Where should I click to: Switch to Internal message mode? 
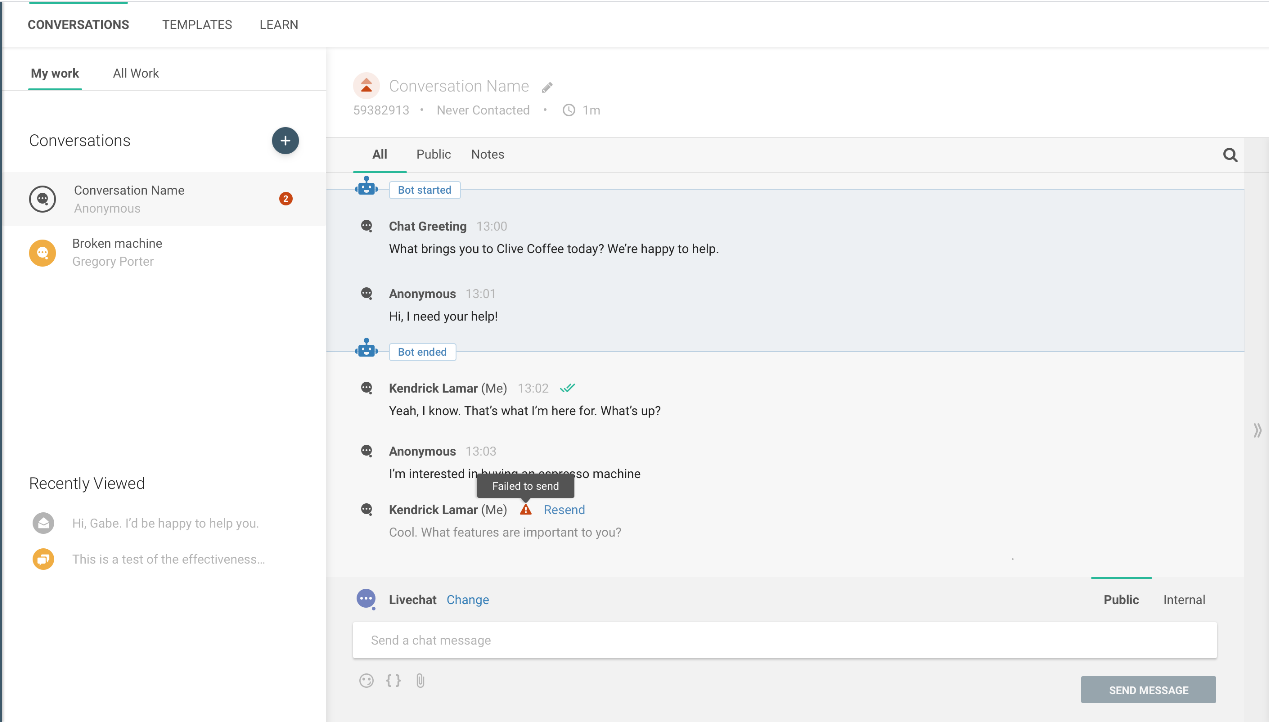(x=1184, y=600)
